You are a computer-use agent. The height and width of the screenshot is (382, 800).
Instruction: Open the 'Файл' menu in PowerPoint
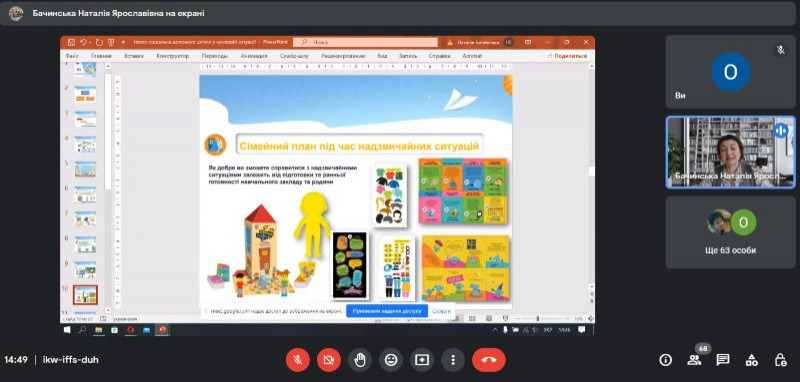pos(72,56)
